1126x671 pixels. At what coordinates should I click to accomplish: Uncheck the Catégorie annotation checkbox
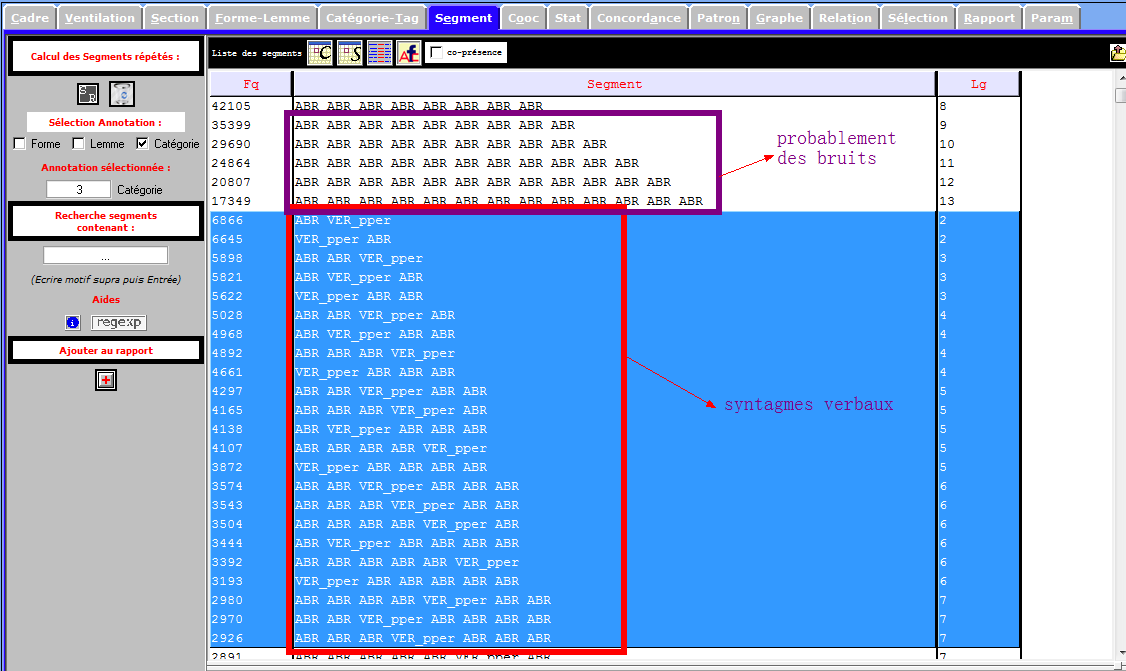[142, 144]
